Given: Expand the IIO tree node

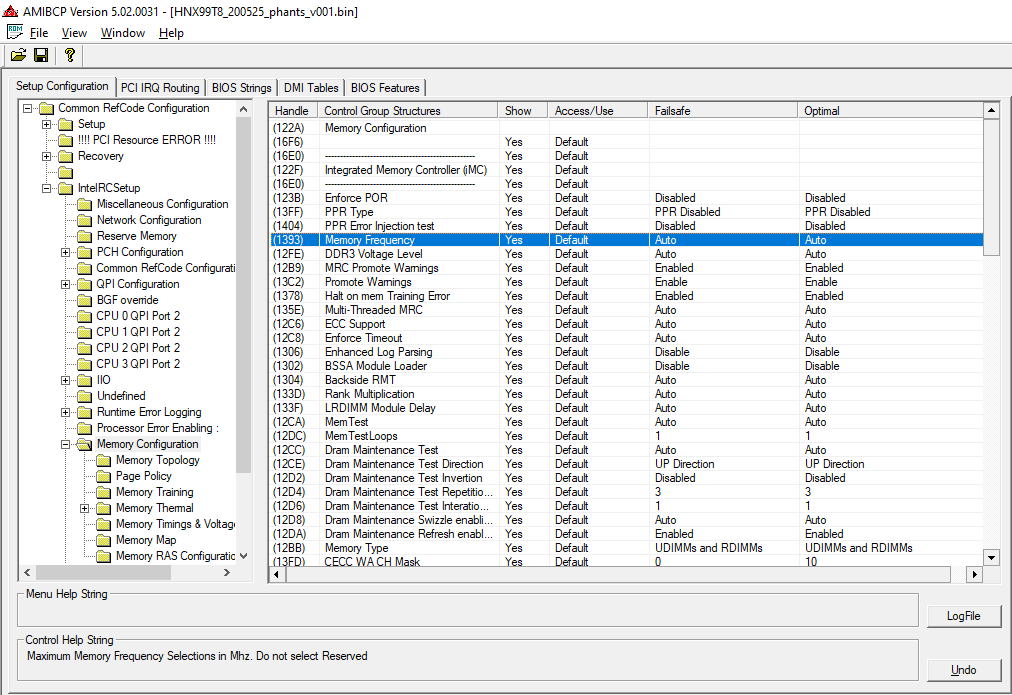Looking at the screenshot, I should point(65,380).
